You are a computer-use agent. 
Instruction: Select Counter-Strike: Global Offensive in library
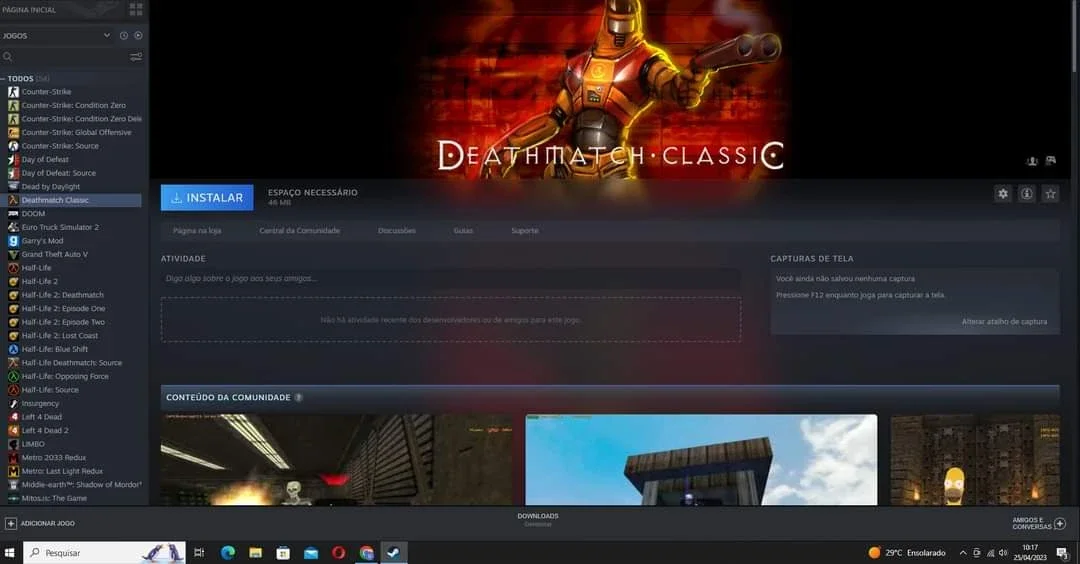pos(74,132)
